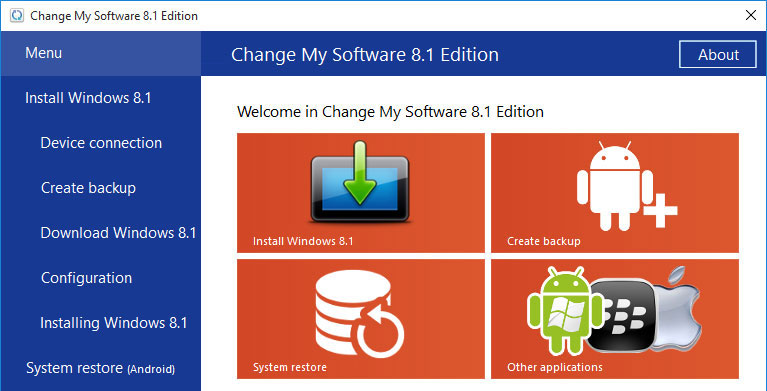Viewport: 767px width, 391px height.
Task: Click the Create backup tile label
Action: pos(543,241)
